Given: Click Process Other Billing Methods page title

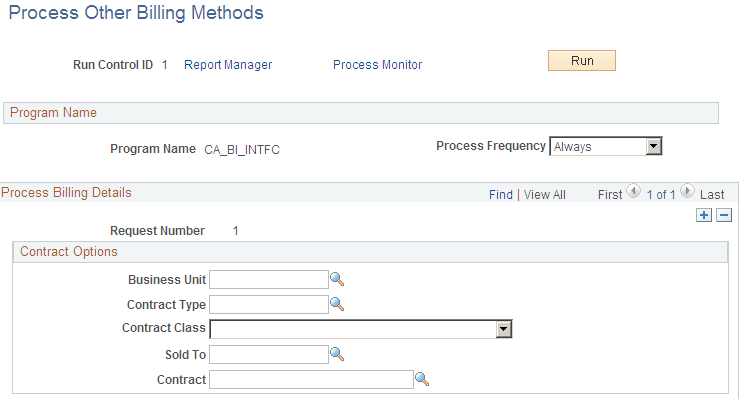Looking at the screenshot, I should click(x=136, y=13).
